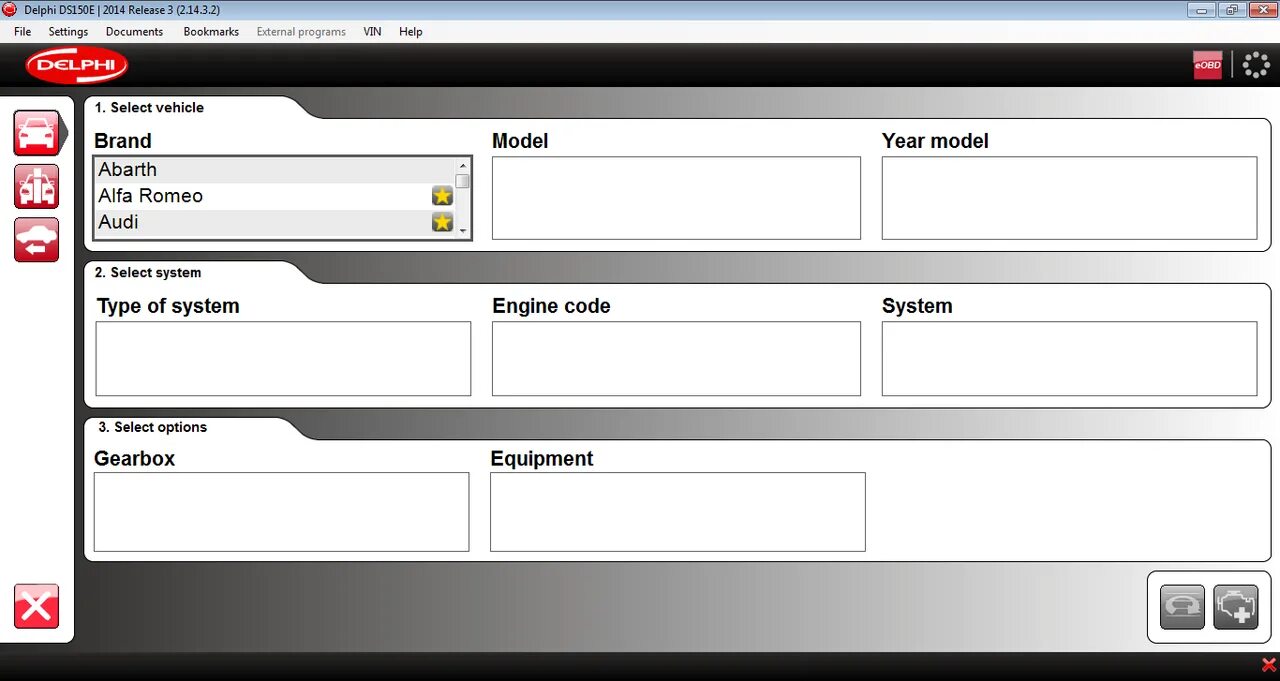Click the Type of system list box
Viewport: 1280px width, 681px height.
click(x=283, y=358)
